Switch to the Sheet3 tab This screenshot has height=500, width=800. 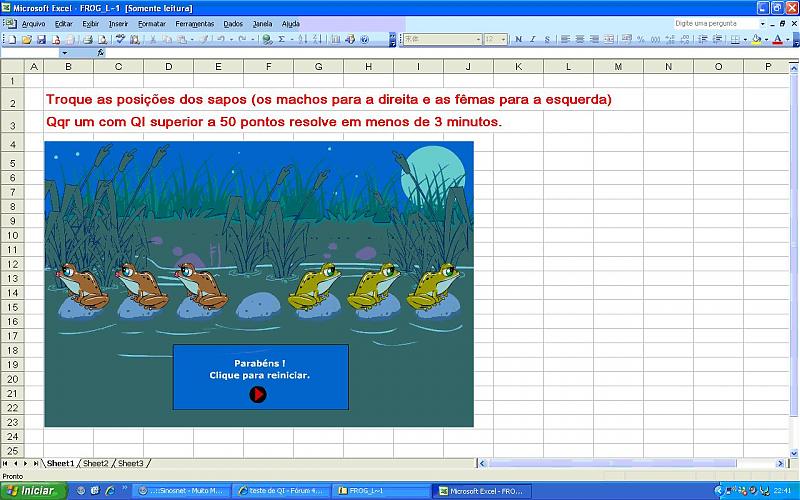coord(131,463)
